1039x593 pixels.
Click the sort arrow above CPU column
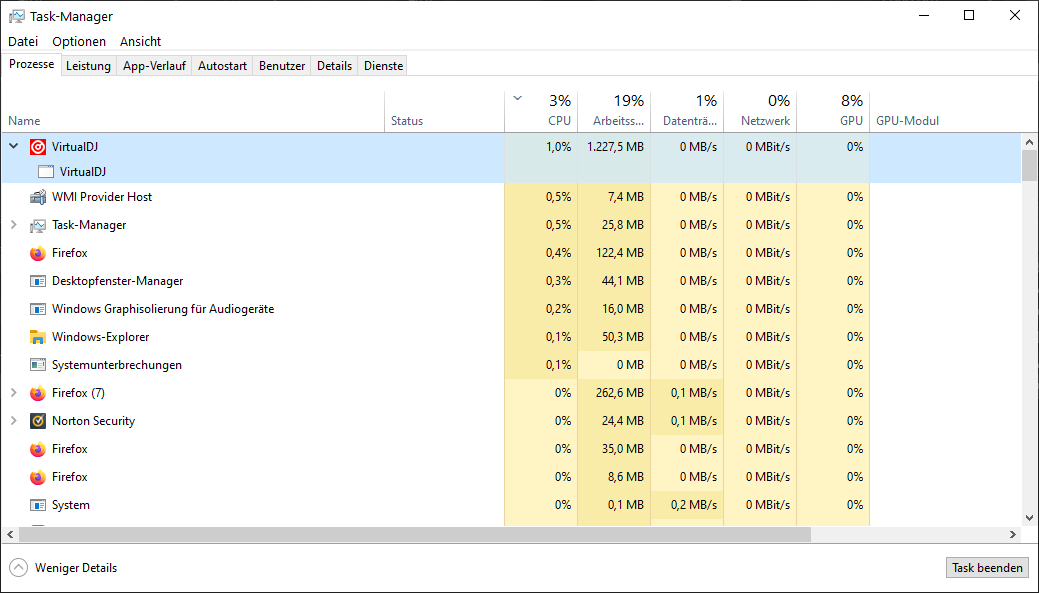tap(518, 99)
